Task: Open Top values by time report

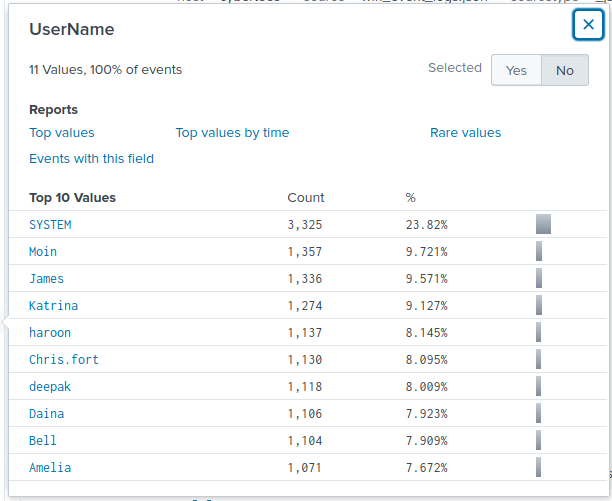Action: point(232,133)
